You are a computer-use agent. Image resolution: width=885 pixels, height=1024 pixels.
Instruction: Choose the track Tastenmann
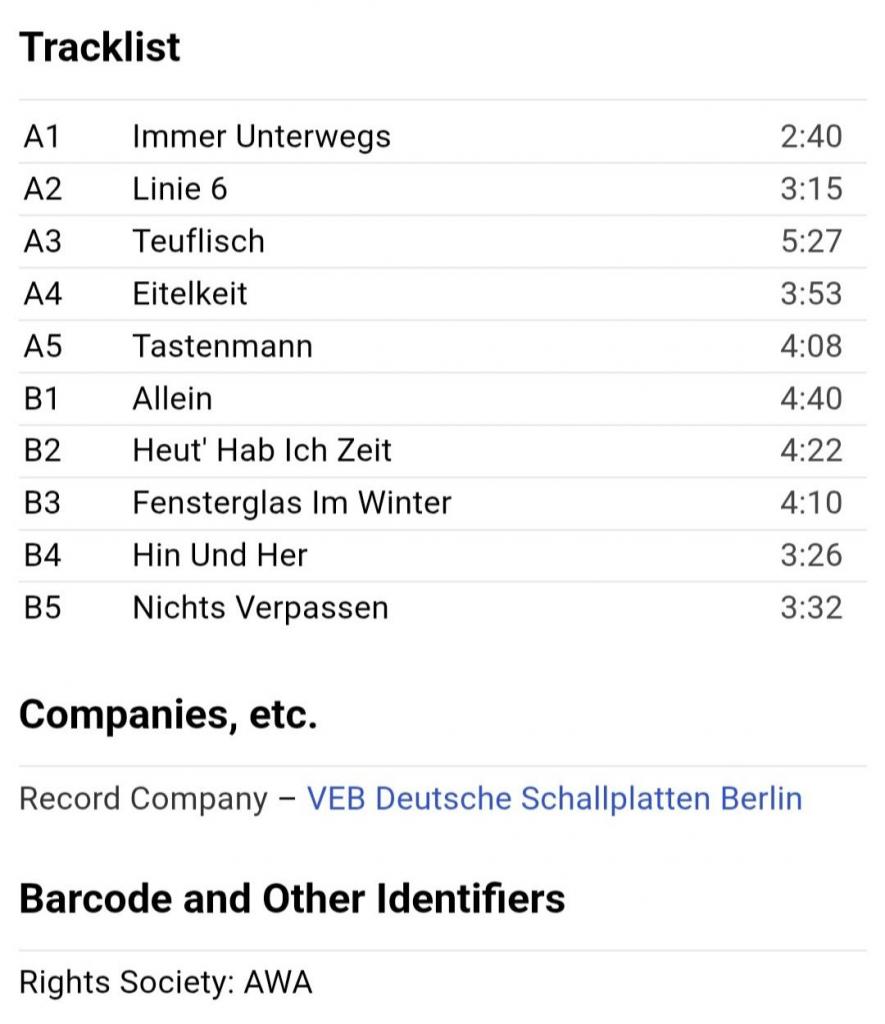(x=222, y=346)
